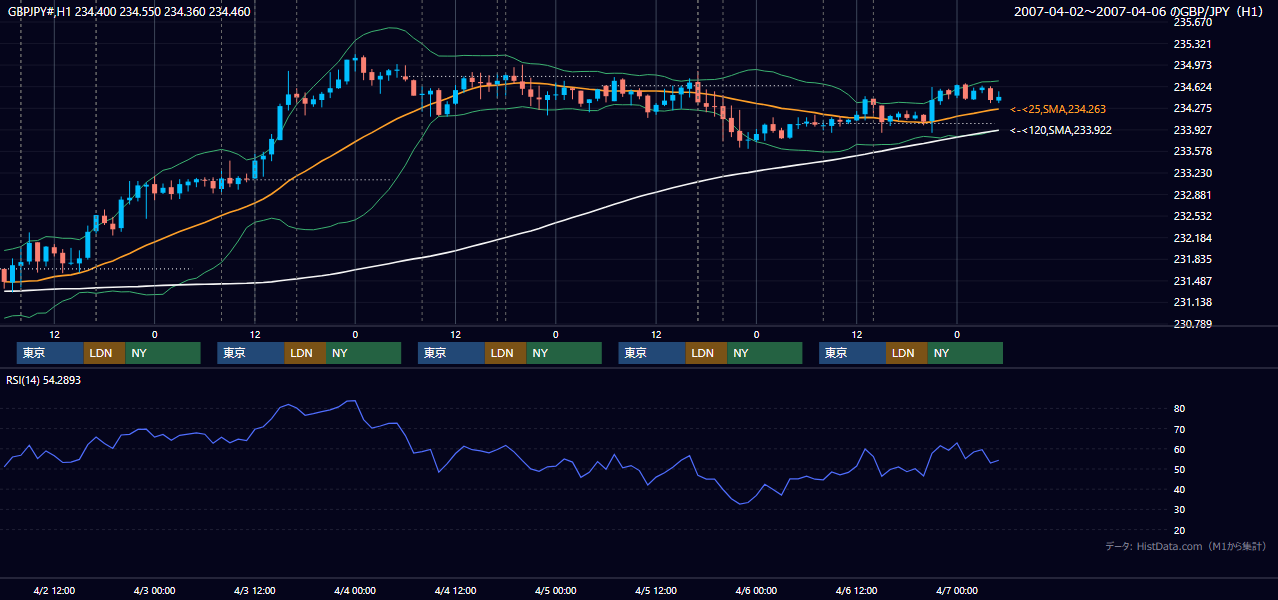Screen dimensions: 1278x600
Task: Select the LDN session block for 4/4
Action: [x=505, y=353]
